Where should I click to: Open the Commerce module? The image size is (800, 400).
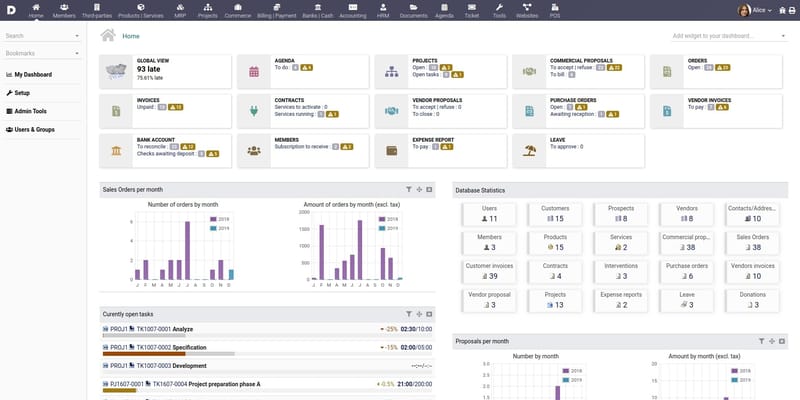point(238,11)
